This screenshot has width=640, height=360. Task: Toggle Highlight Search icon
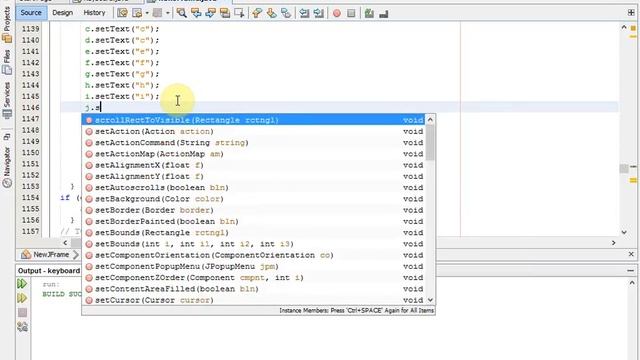point(225,13)
